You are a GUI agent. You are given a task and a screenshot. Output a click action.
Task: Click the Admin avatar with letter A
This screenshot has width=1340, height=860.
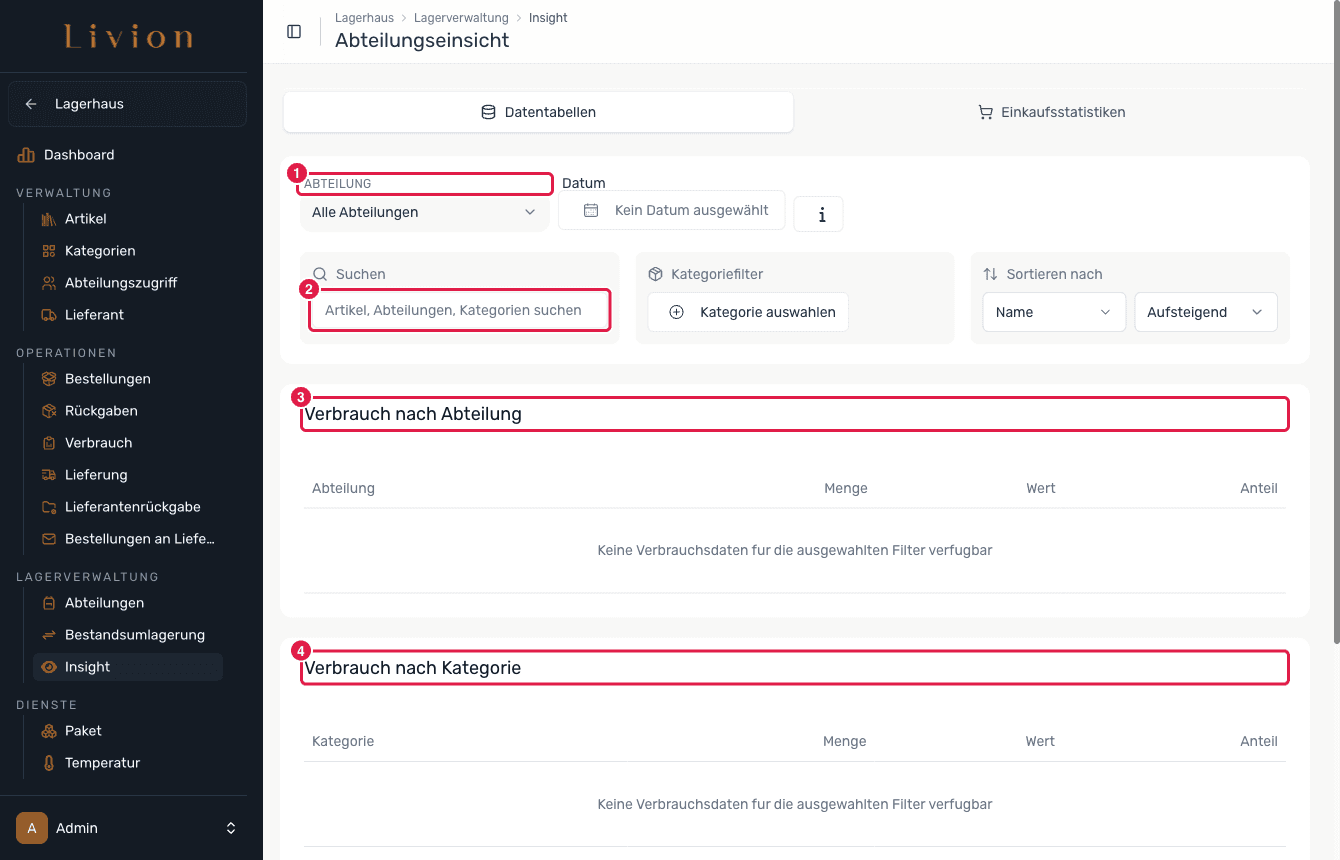coord(32,828)
